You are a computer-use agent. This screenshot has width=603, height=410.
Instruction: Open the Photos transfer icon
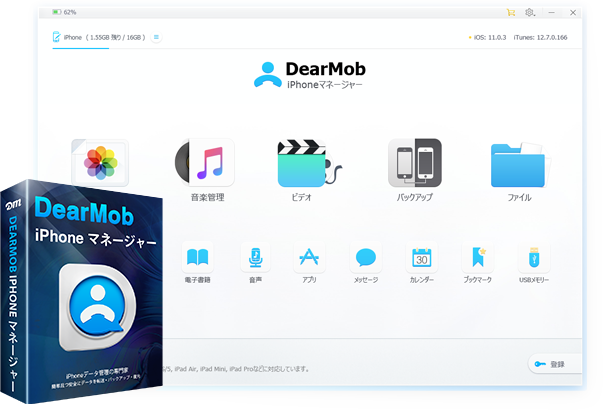pyautogui.click(x=100, y=163)
